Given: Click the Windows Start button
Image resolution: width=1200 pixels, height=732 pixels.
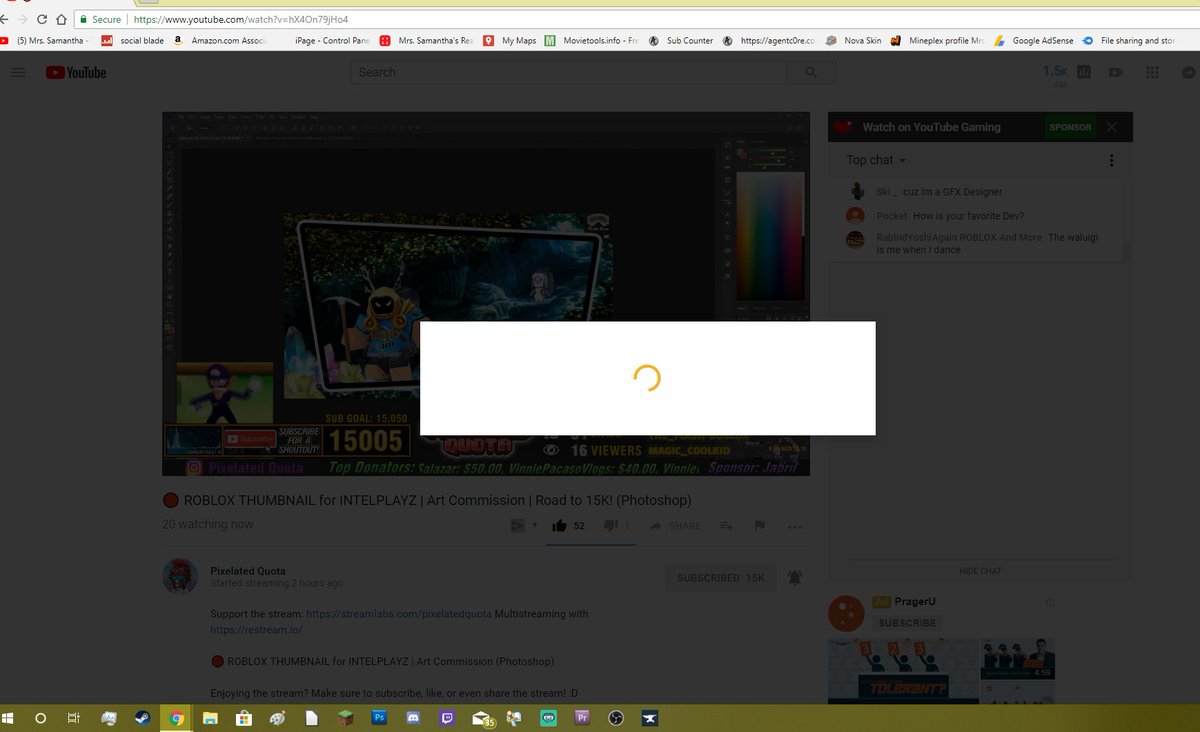Looking at the screenshot, I should pyautogui.click(x=9, y=718).
